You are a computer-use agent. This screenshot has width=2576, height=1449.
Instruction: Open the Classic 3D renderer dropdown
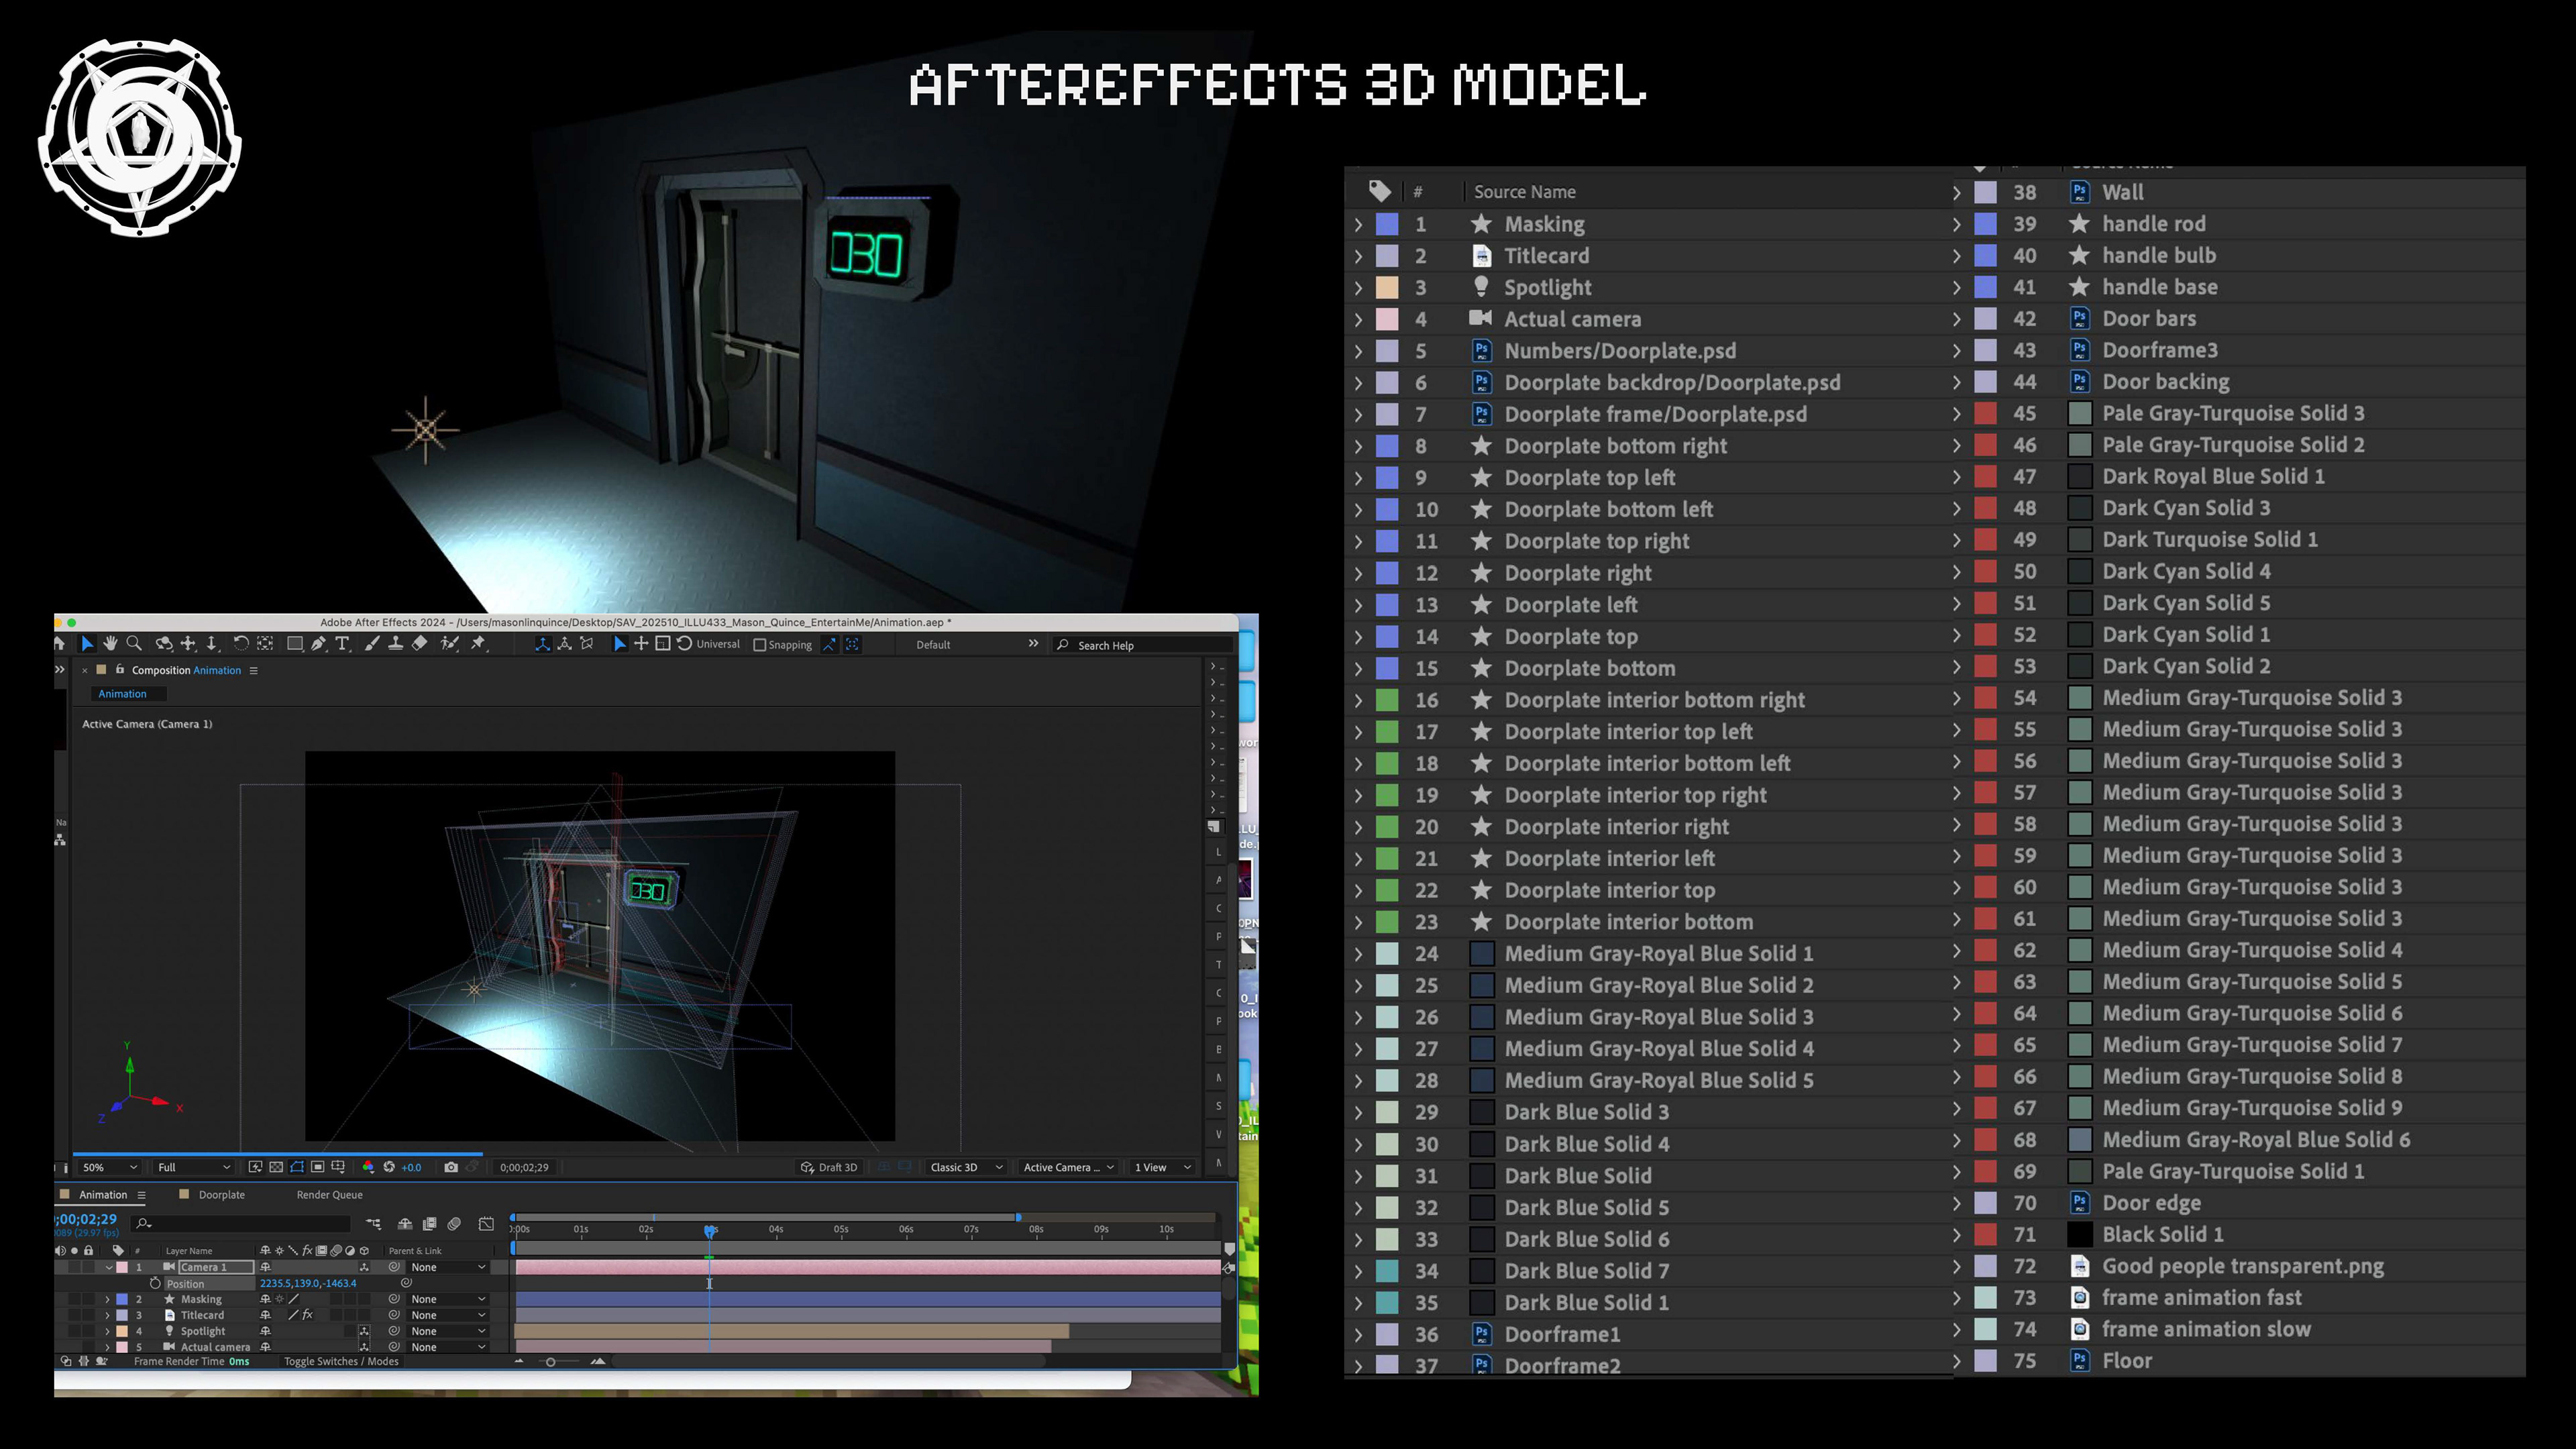[965, 1167]
